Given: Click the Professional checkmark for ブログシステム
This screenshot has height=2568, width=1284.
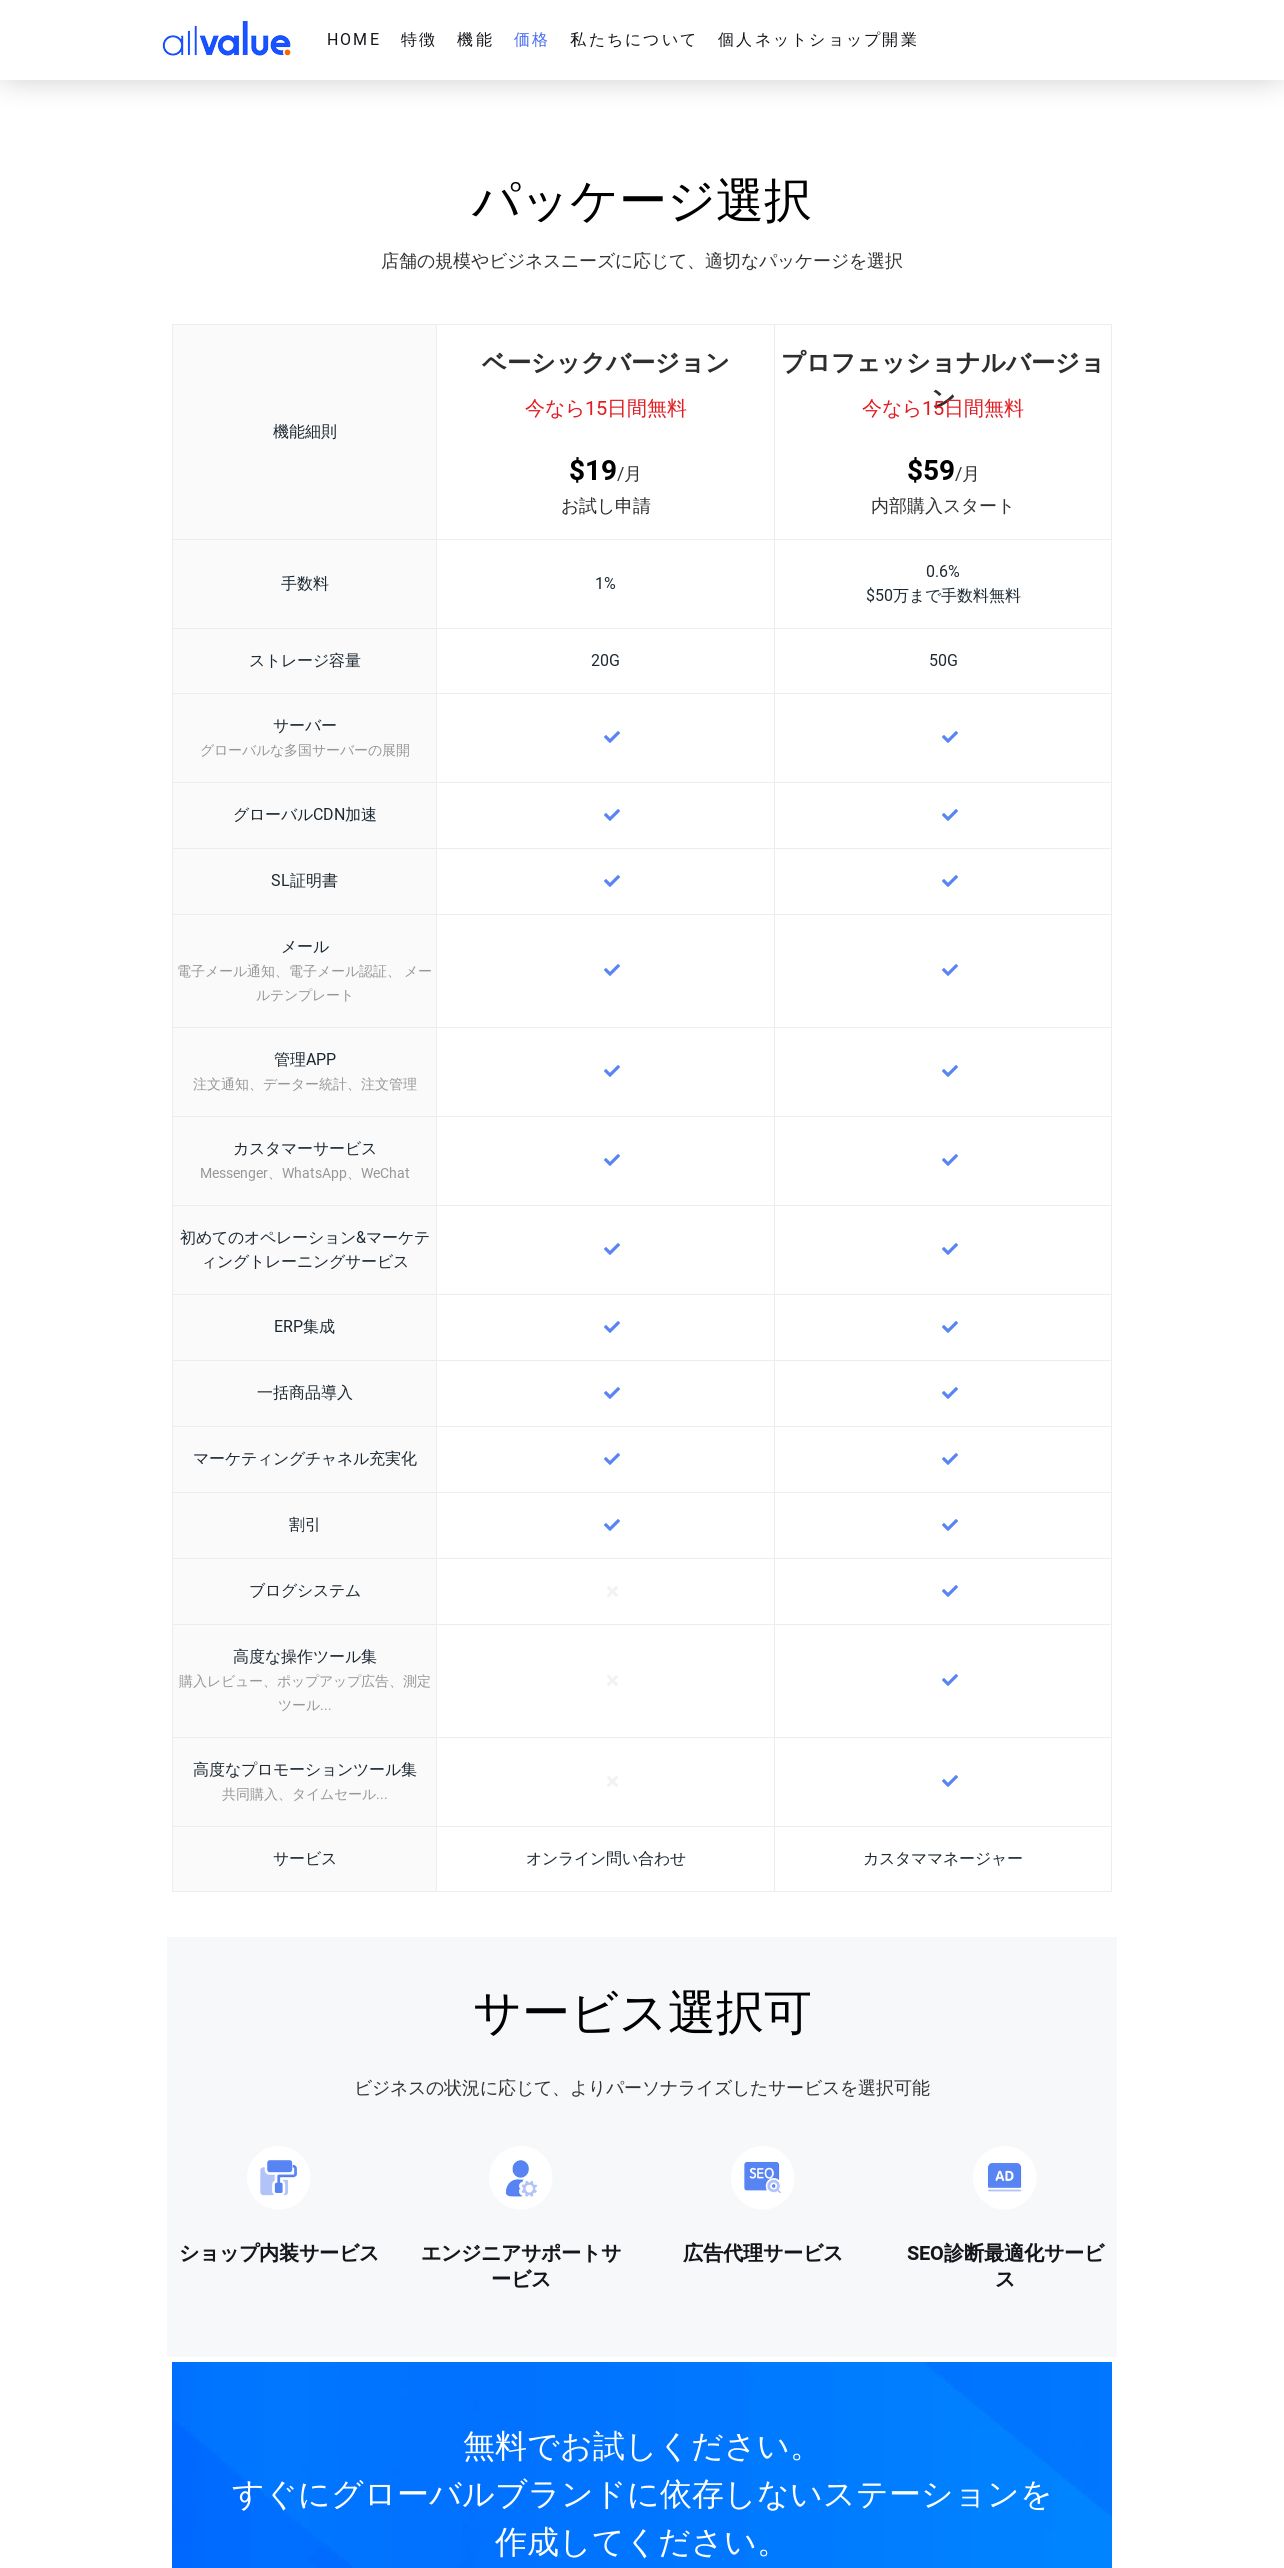Looking at the screenshot, I should [x=950, y=1591].
